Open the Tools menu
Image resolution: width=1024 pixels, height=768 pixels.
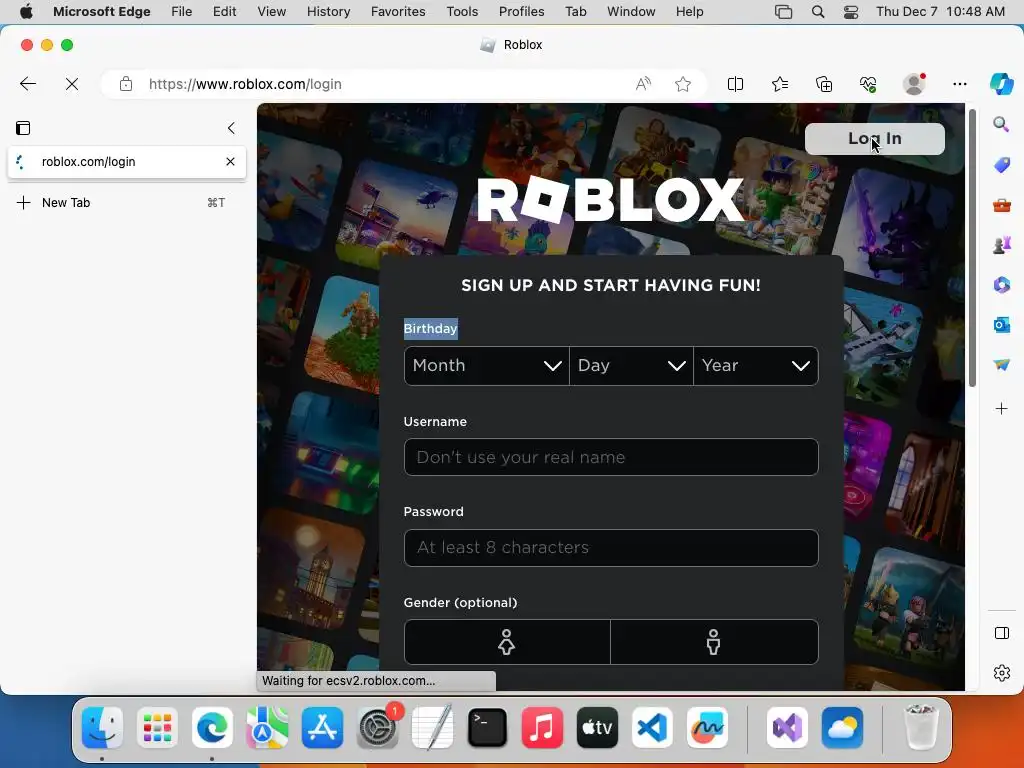pos(462,11)
